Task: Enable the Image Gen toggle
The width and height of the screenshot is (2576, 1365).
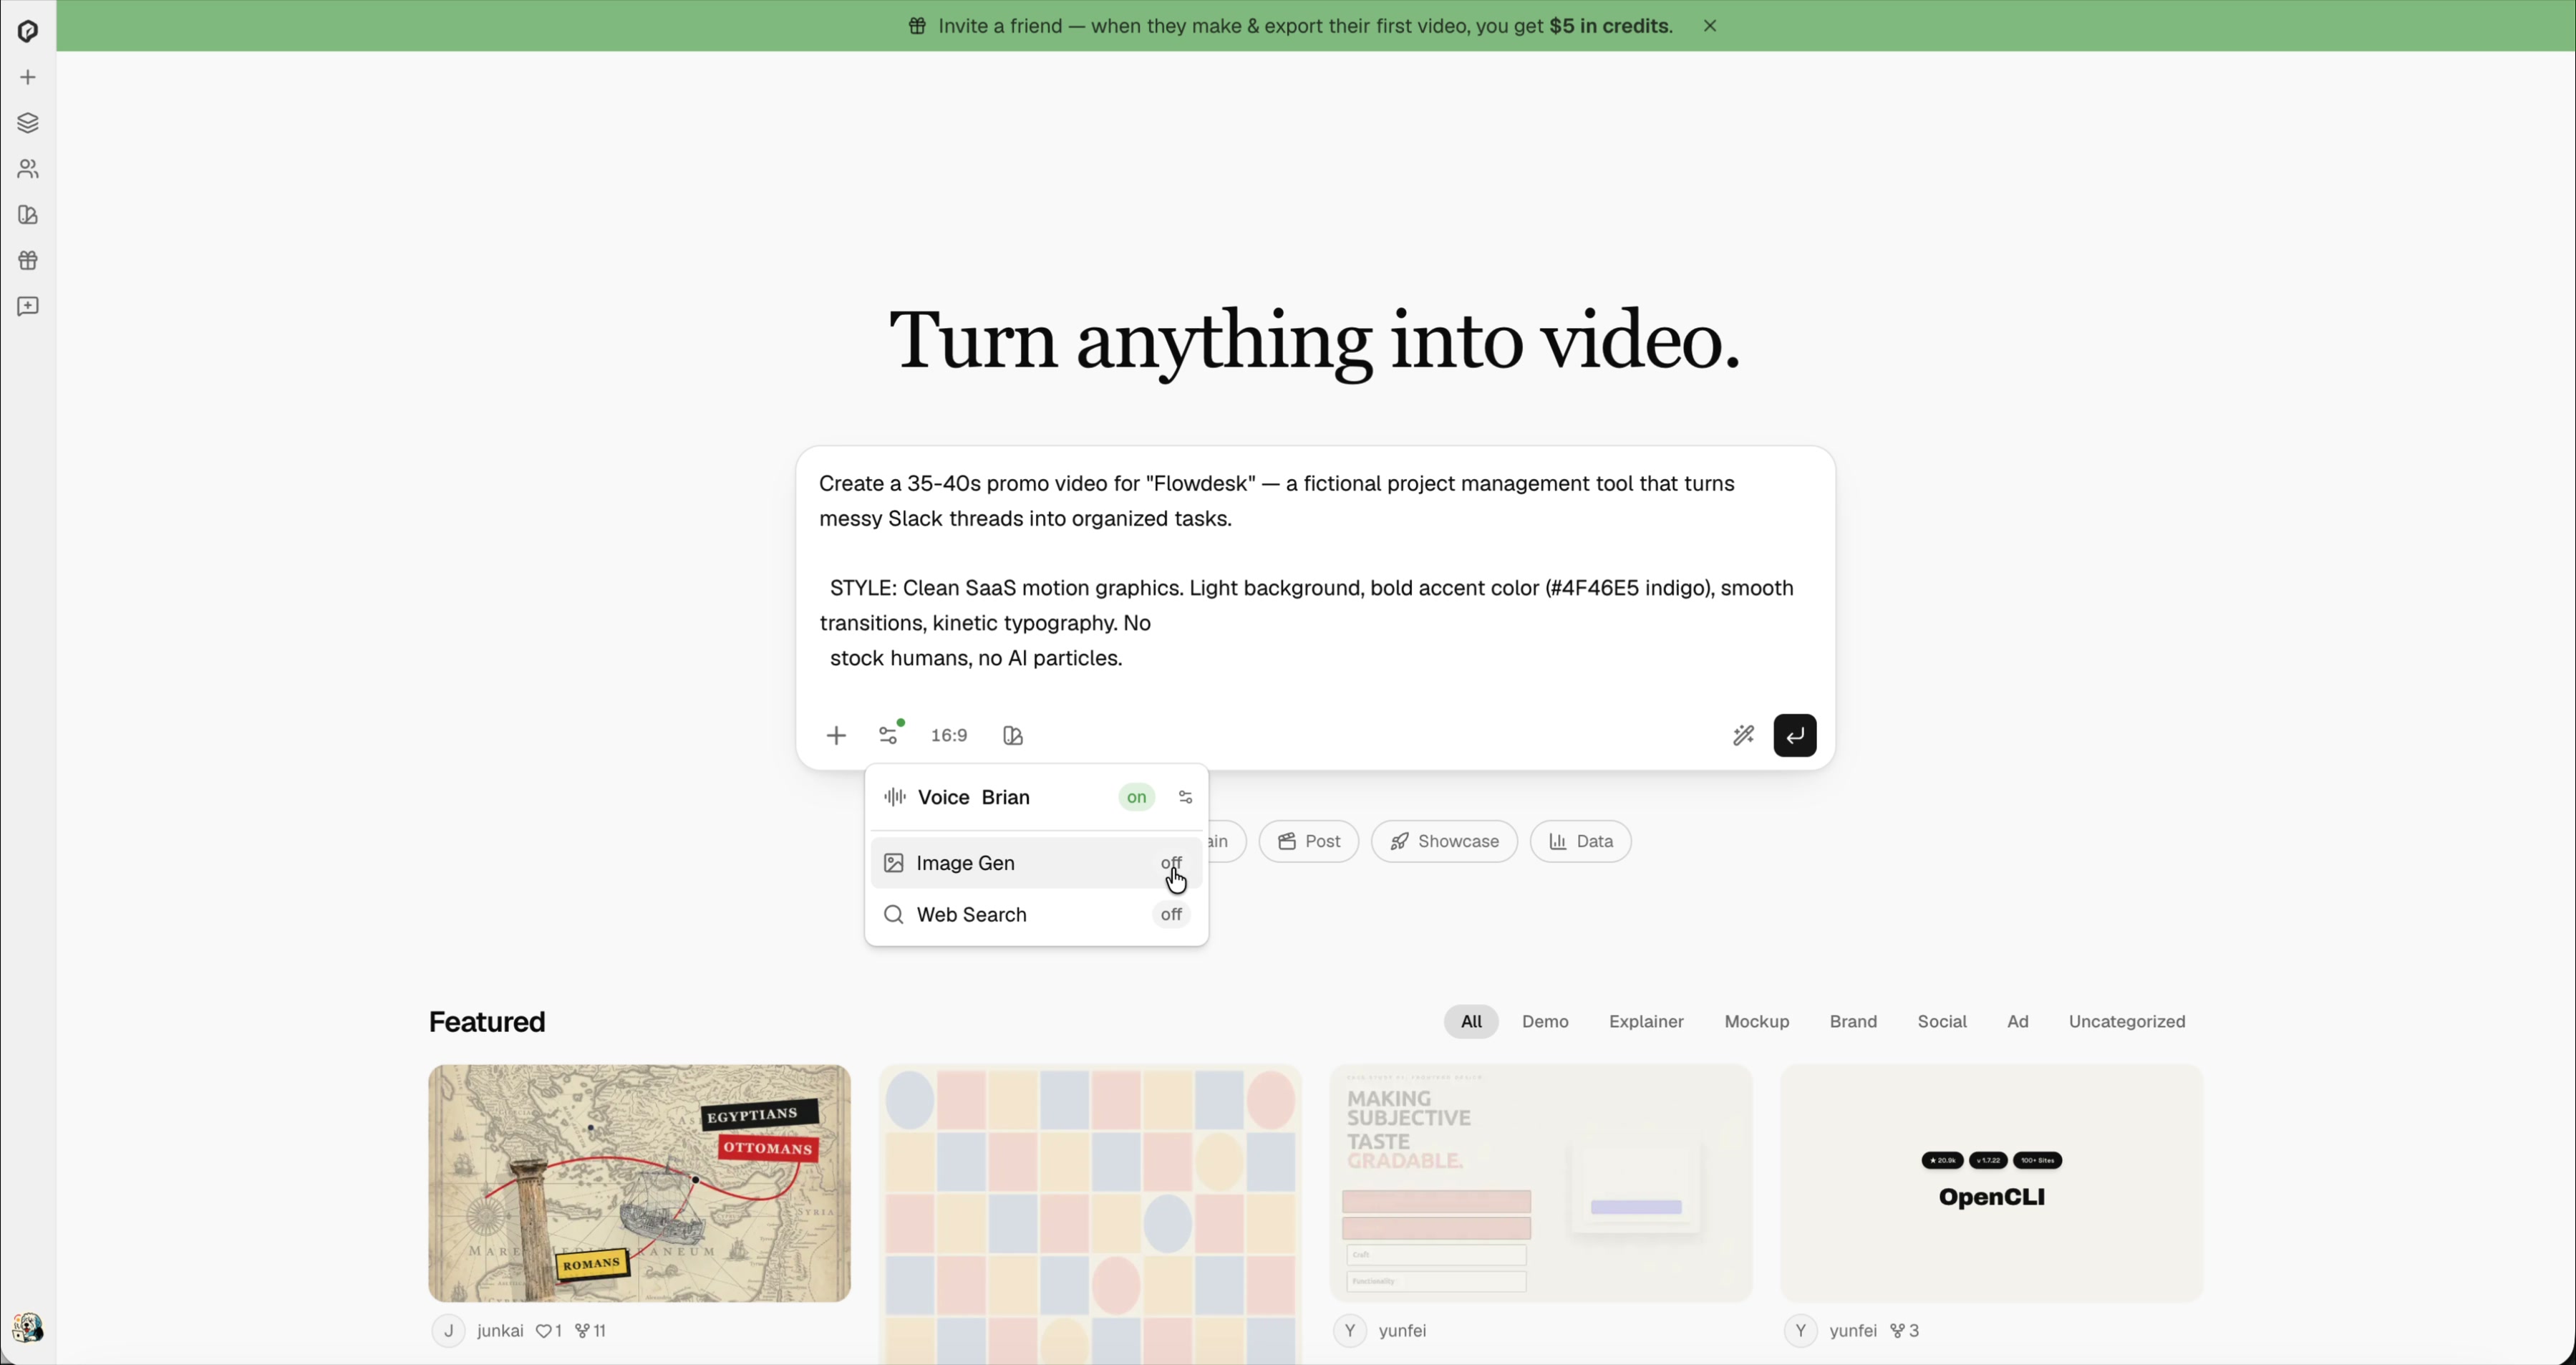Action: point(1171,864)
